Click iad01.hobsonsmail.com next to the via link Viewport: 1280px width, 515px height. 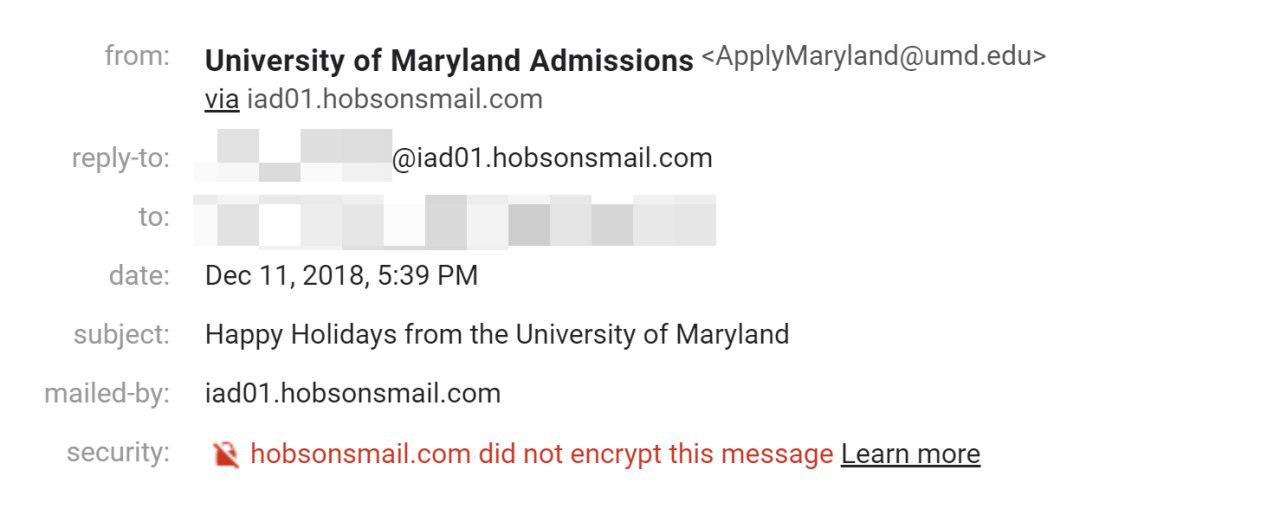394,99
